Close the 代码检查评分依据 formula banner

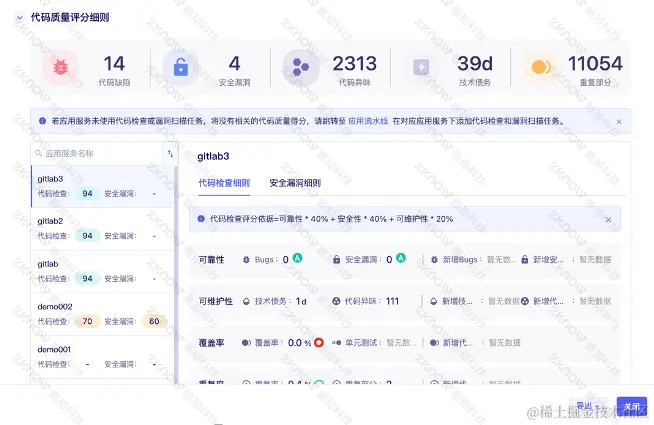(609, 219)
